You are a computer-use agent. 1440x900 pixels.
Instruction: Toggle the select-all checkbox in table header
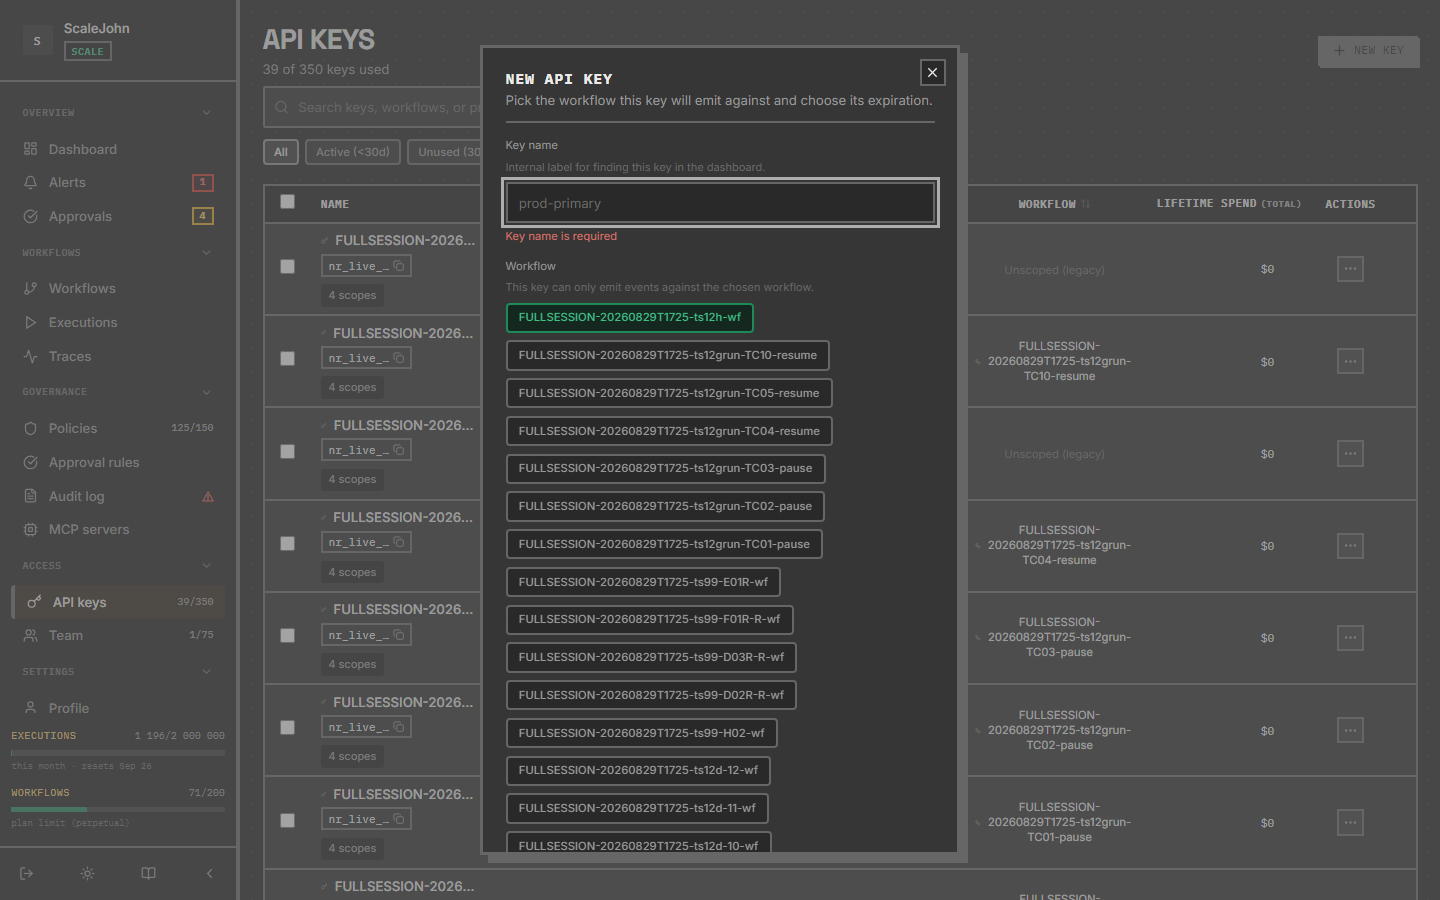tap(288, 201)
